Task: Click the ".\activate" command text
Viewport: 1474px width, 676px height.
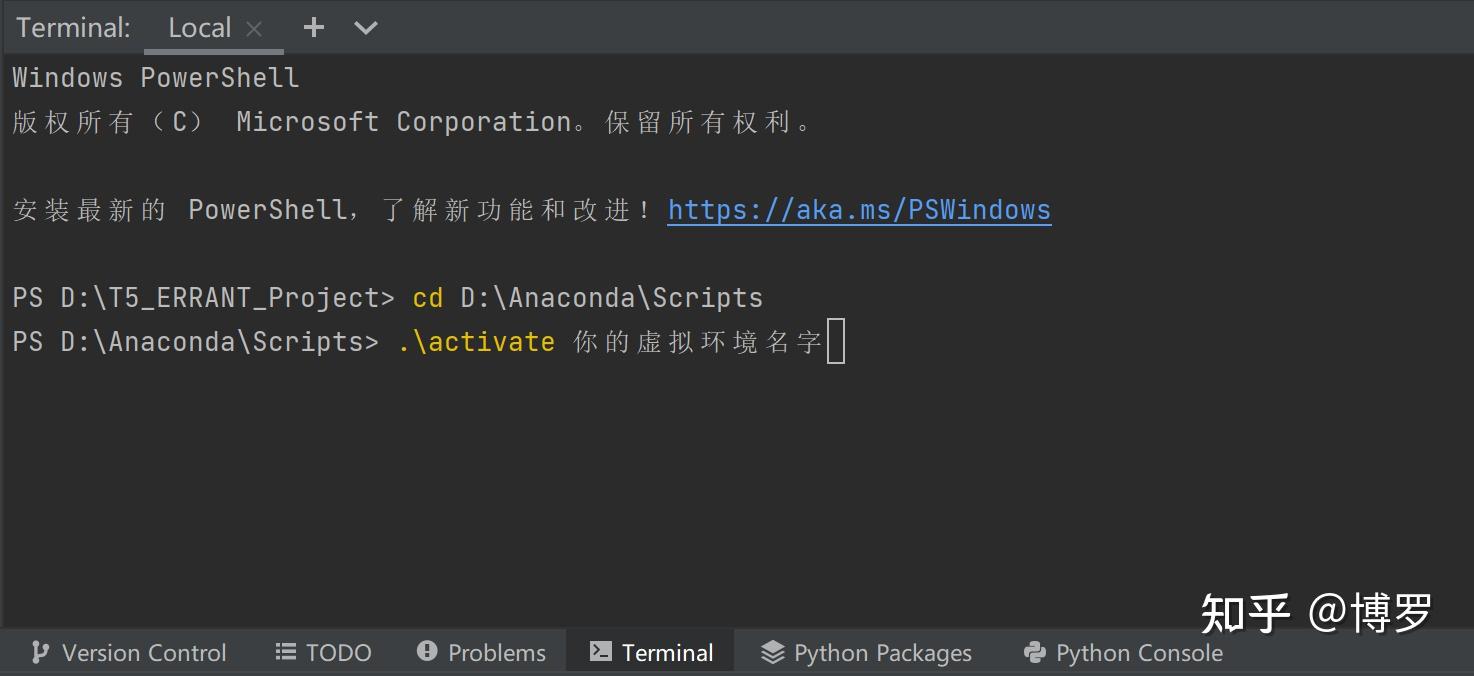Action: (x=476, y=342)
